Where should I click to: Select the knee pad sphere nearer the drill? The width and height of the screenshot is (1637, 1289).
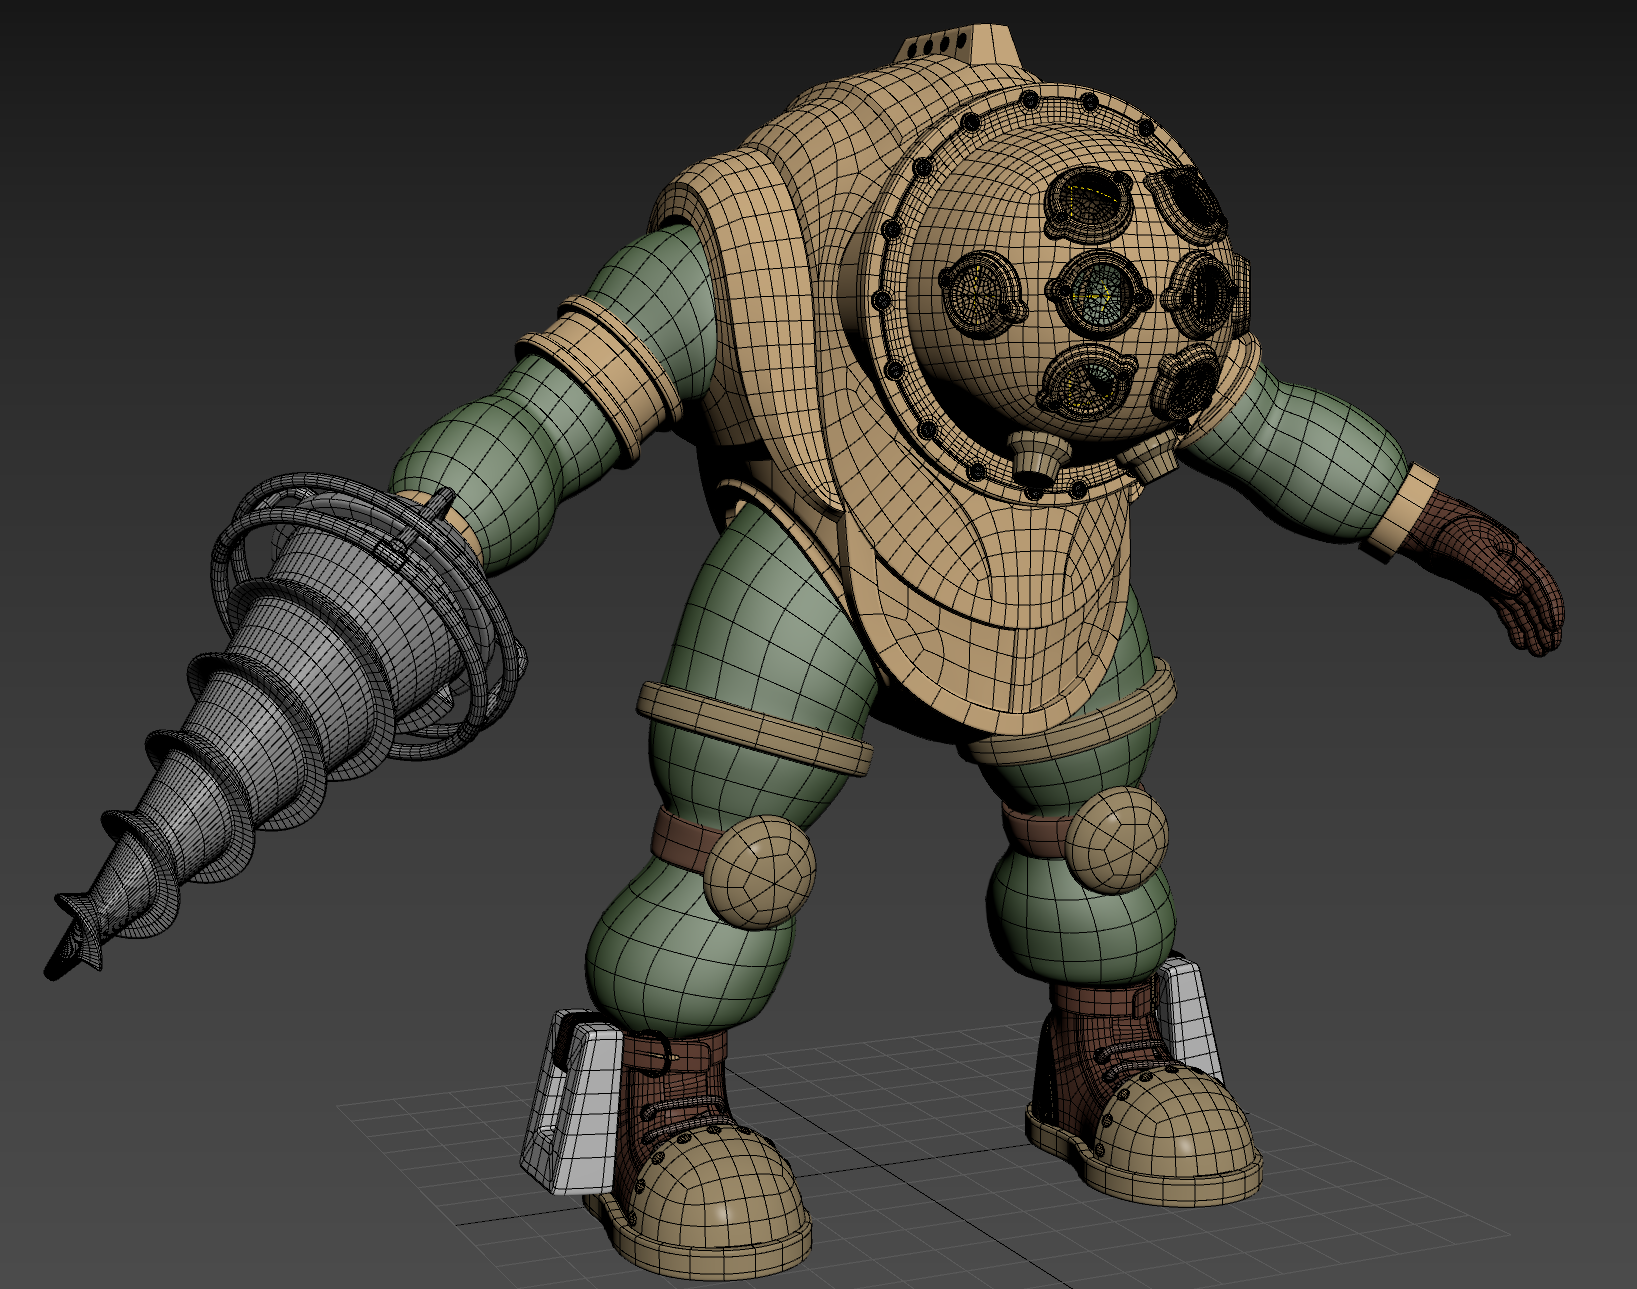pos(758,872)
